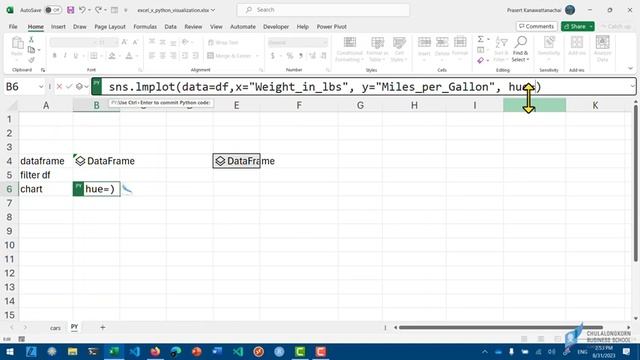Click inside the Python formula bar
The image size is (640, 360).
(365, 87)
